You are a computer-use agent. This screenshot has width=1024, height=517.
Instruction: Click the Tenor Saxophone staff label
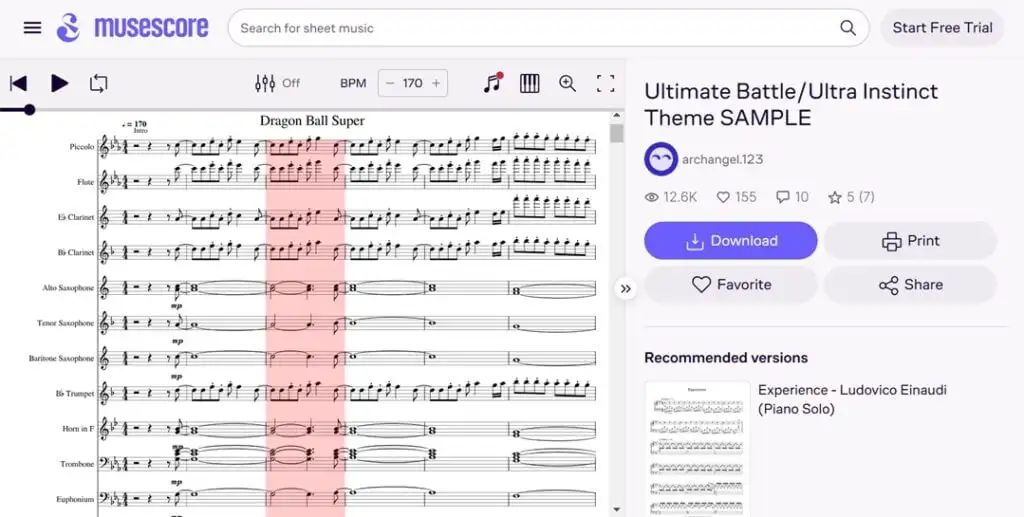[x=66, y=323]
